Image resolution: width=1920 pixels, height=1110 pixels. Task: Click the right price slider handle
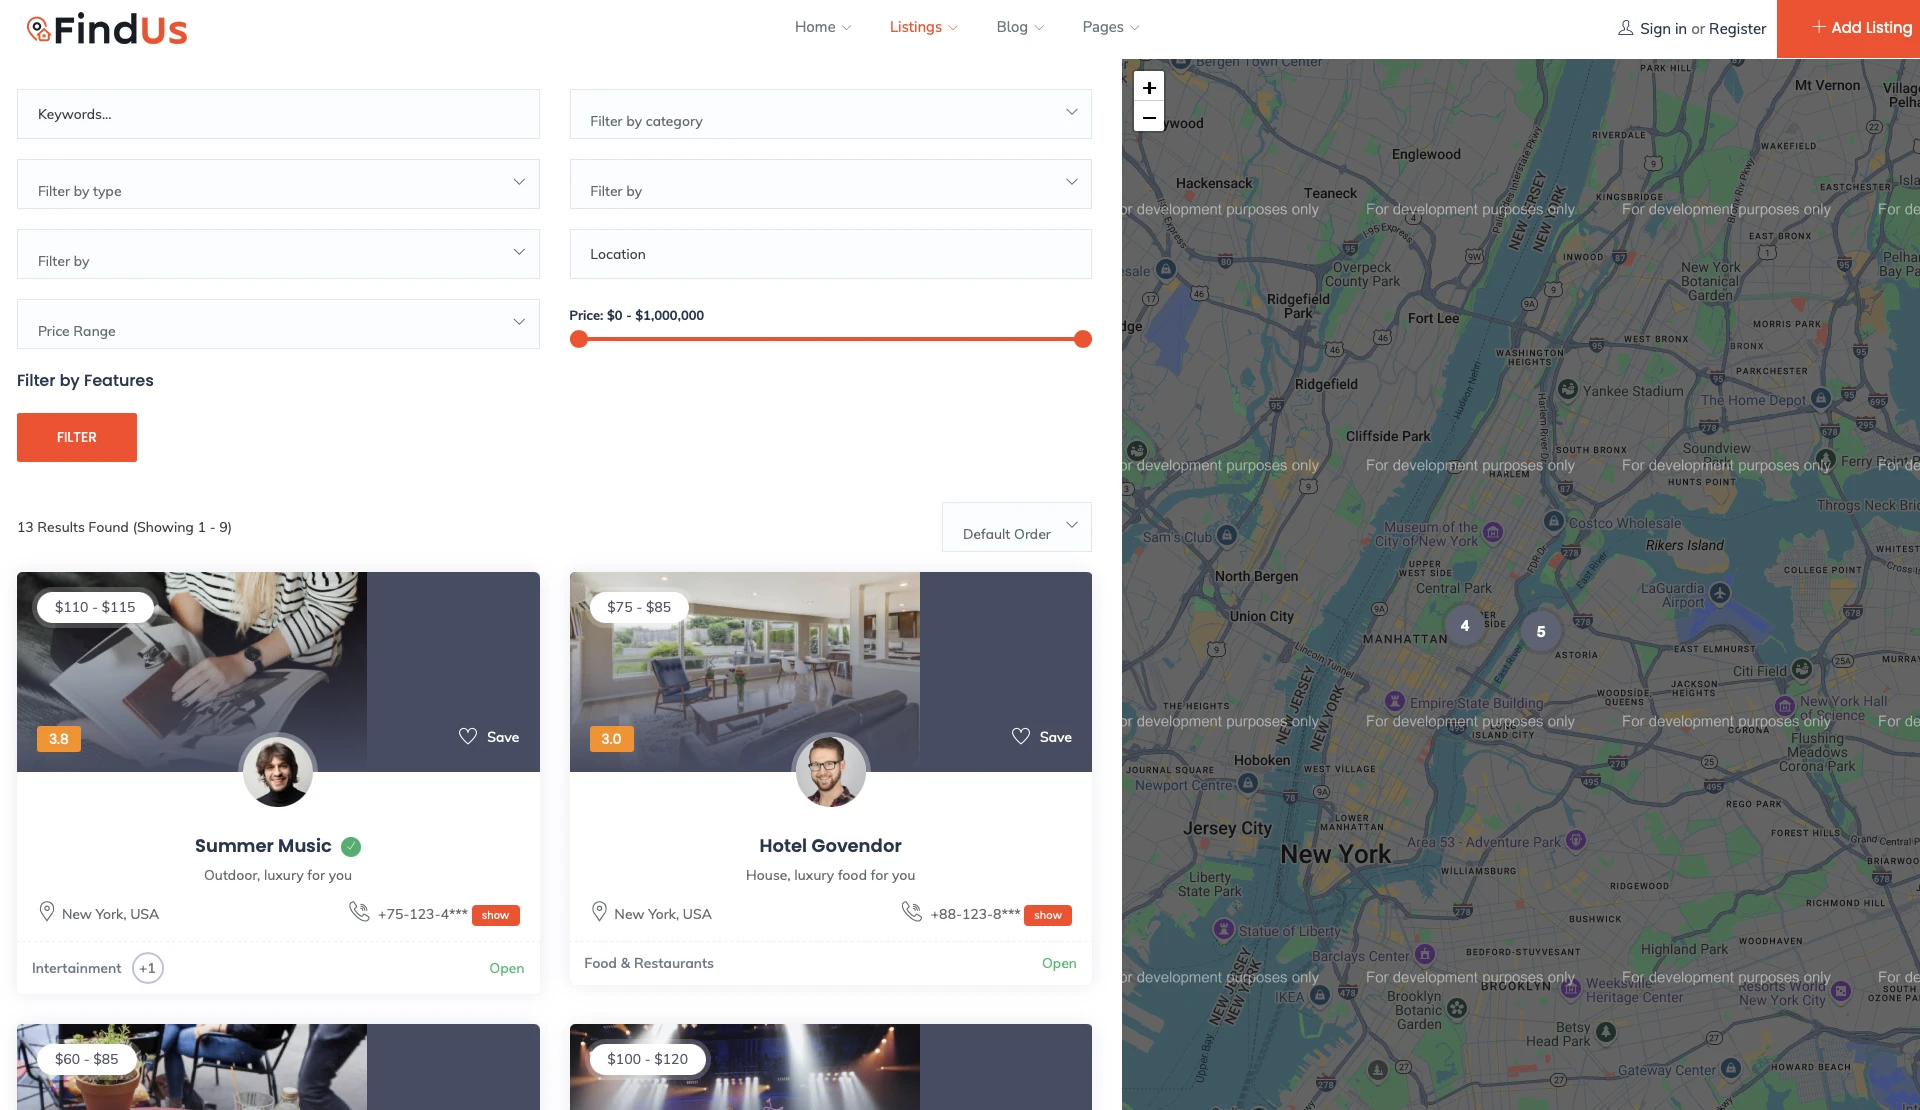1082,339
